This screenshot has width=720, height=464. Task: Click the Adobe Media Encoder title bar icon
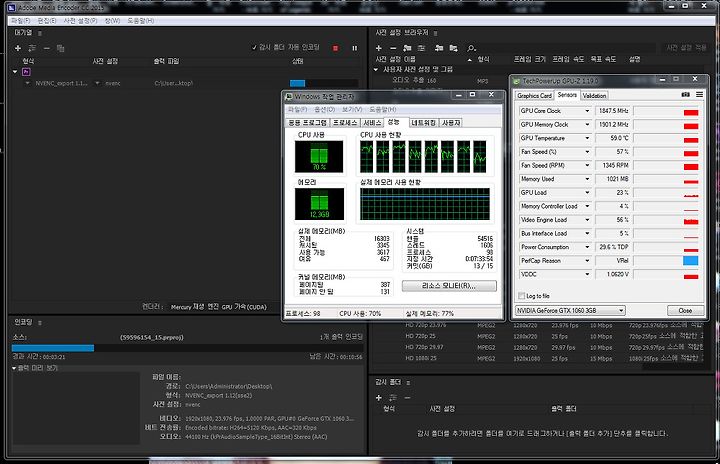[11, 7]
